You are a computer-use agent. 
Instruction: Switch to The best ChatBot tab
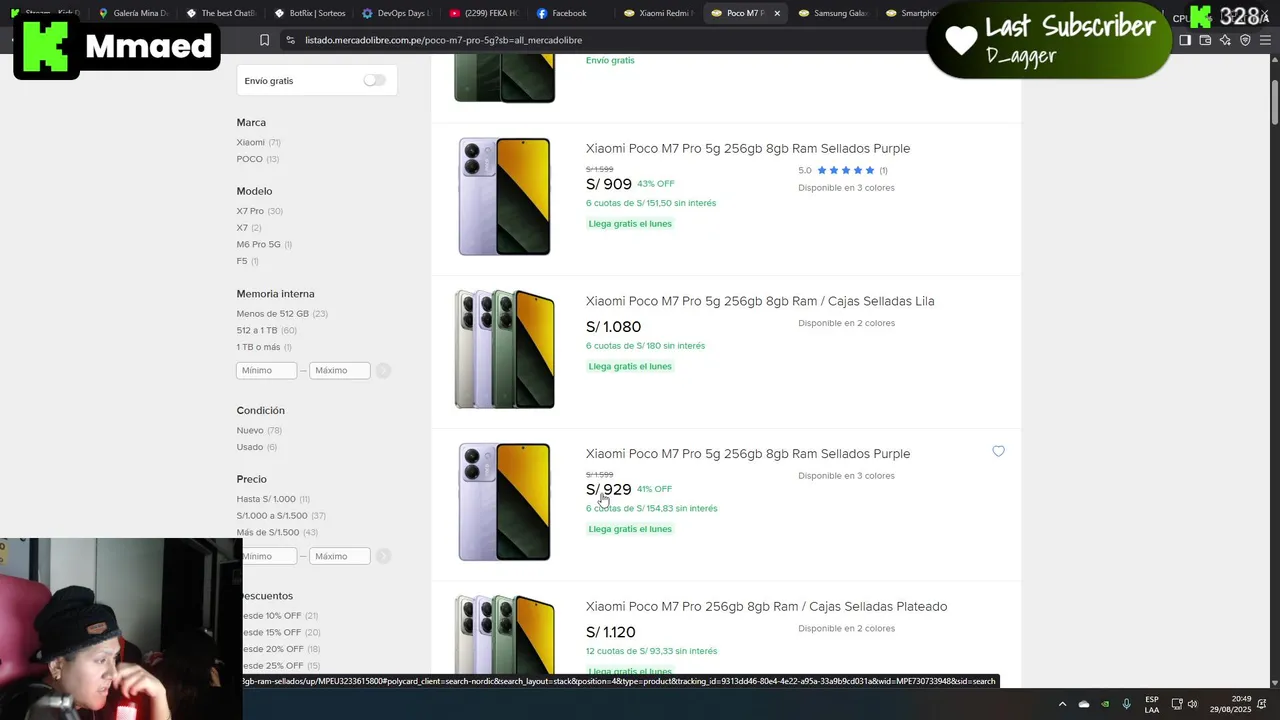point(222,13)
